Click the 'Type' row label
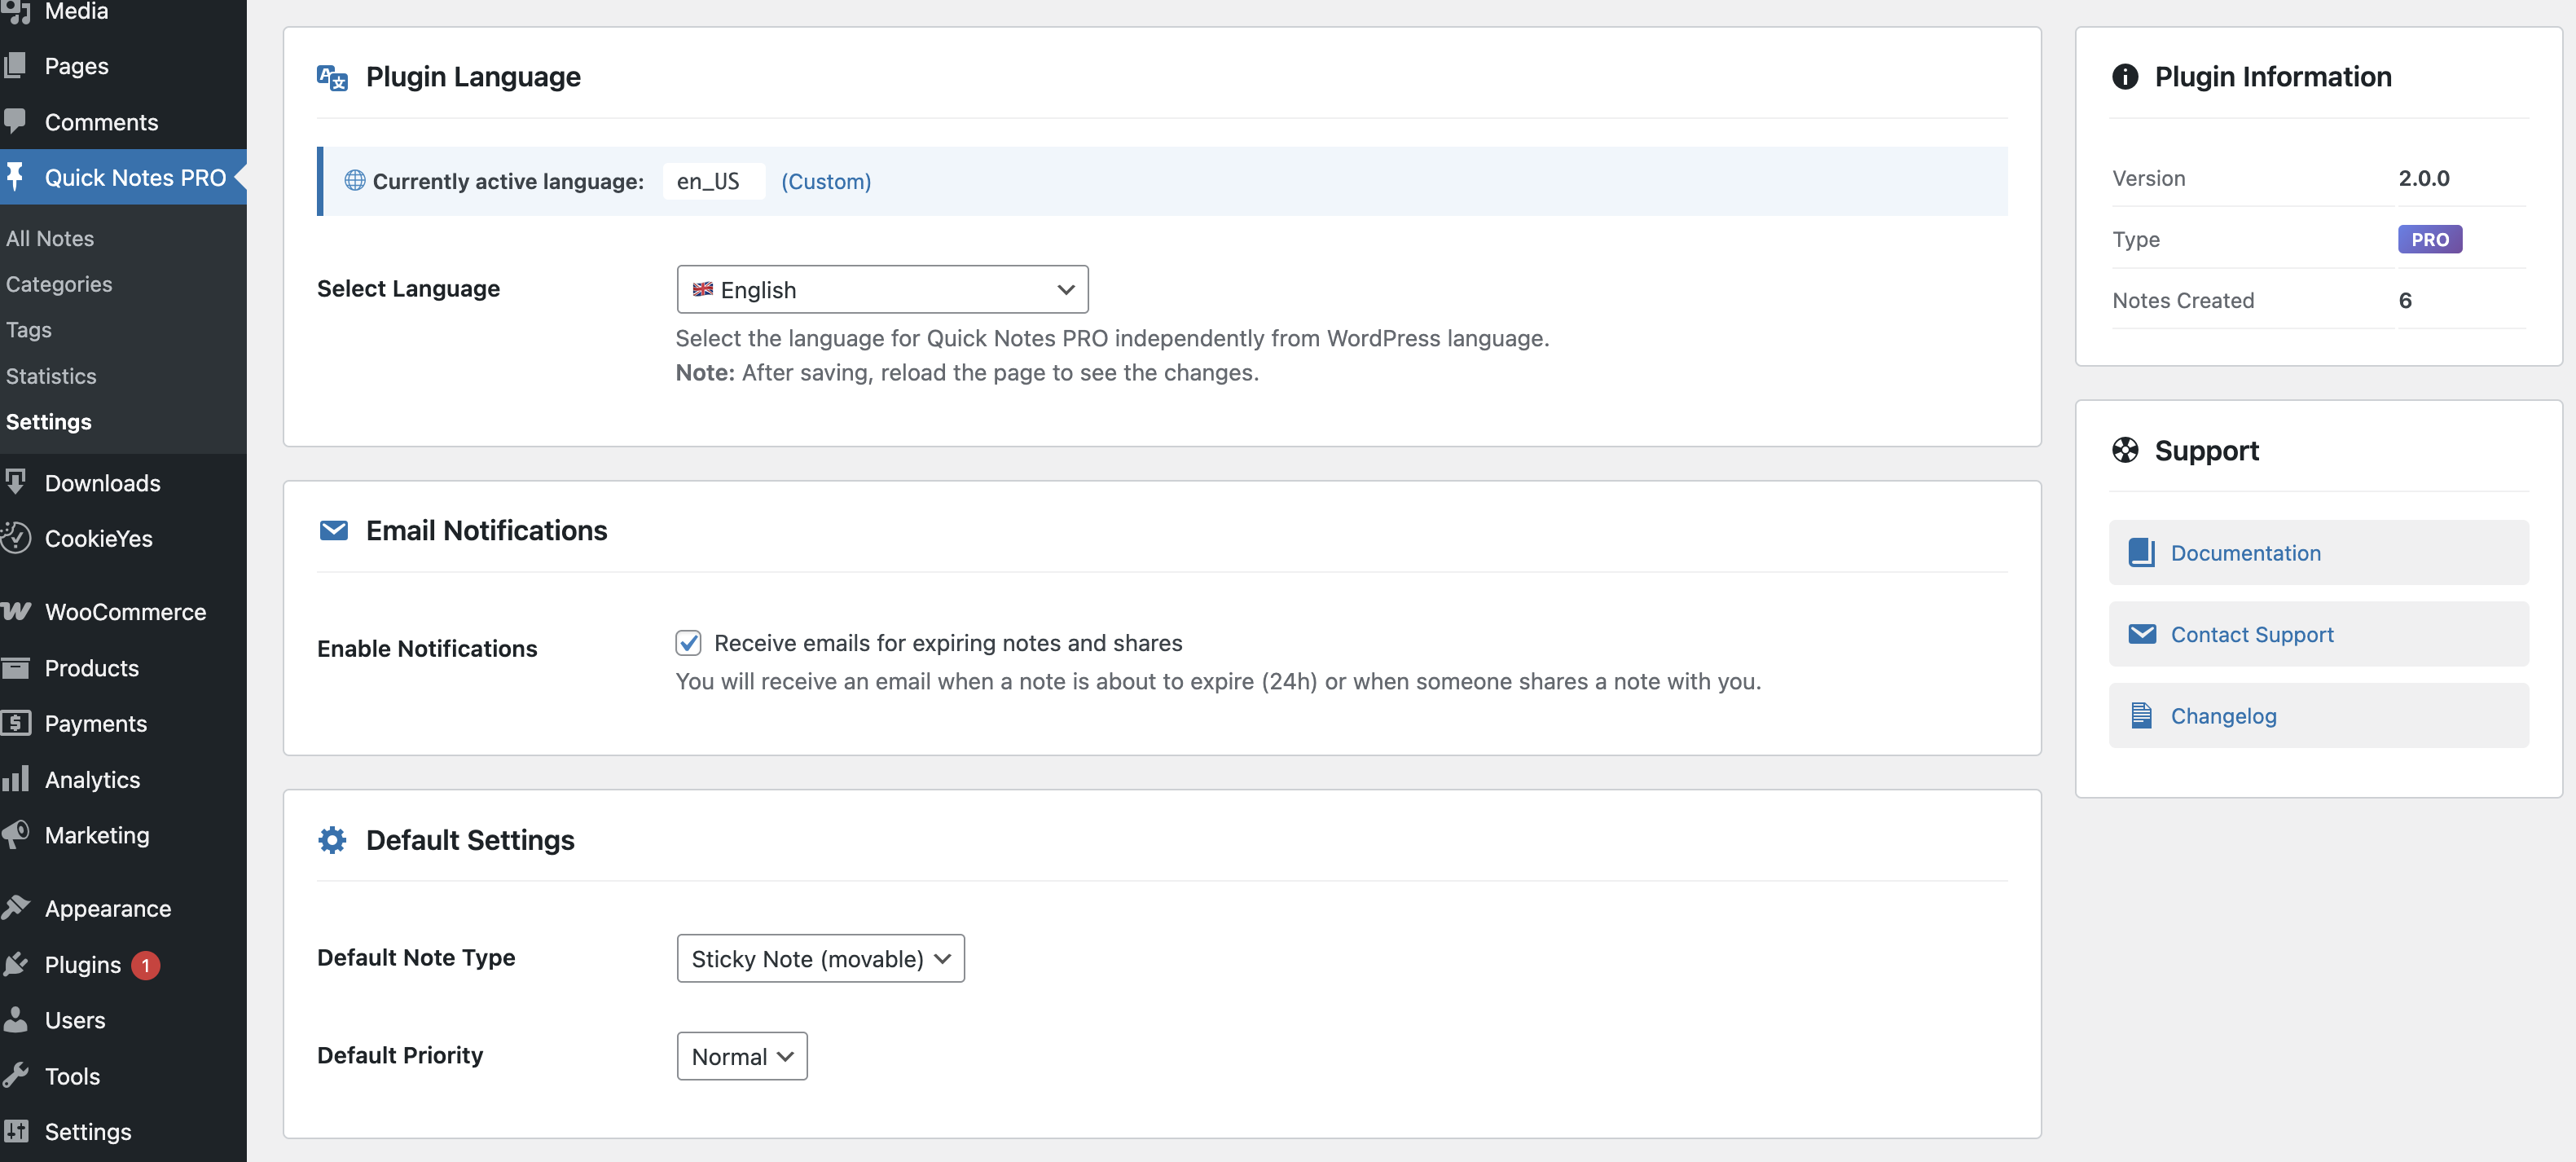 point(2136,239)
